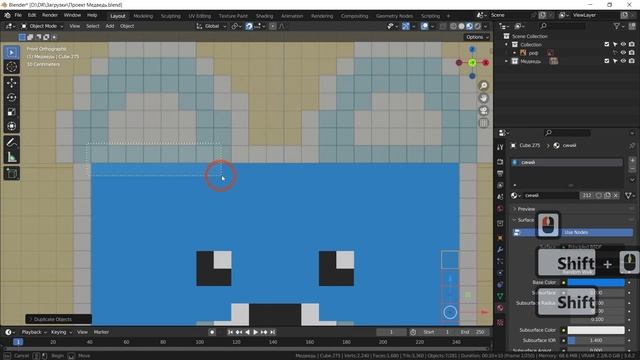
Task: Hide Collection with its eye icon
Action: [623, 44]
